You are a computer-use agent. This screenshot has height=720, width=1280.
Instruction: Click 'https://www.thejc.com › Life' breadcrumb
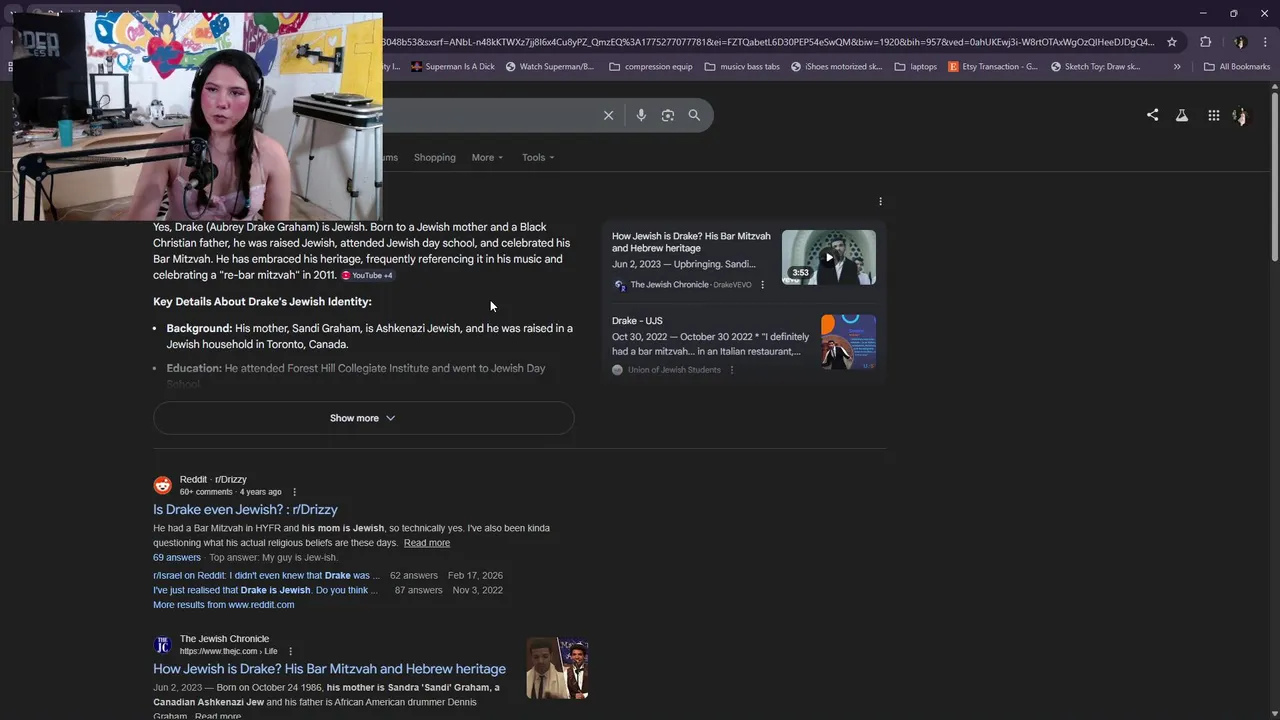click(228, 652)
